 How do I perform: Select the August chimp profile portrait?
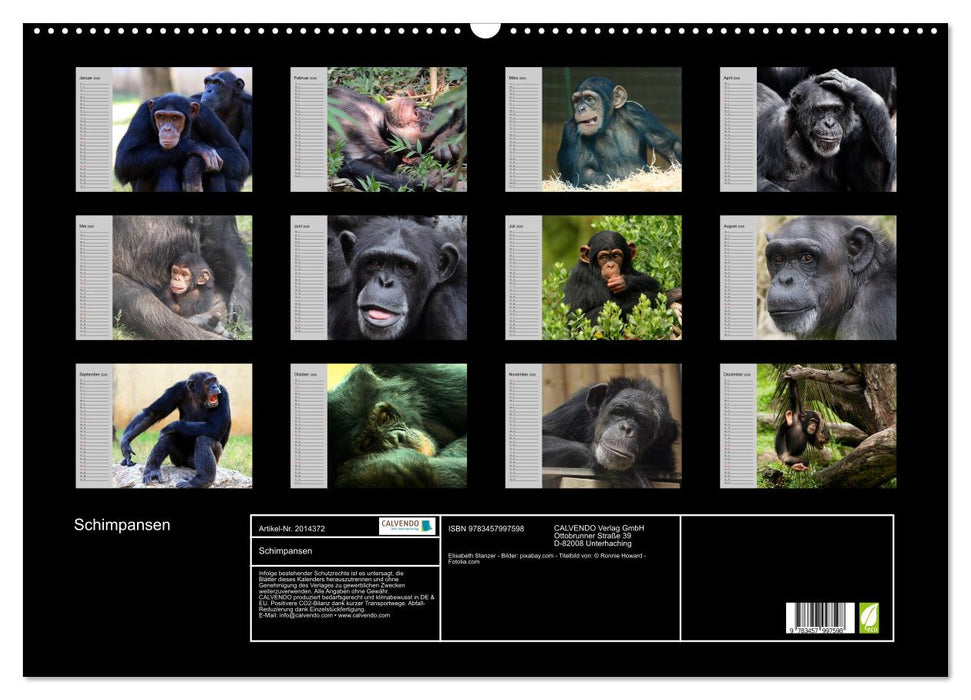[x=826, y=278]
